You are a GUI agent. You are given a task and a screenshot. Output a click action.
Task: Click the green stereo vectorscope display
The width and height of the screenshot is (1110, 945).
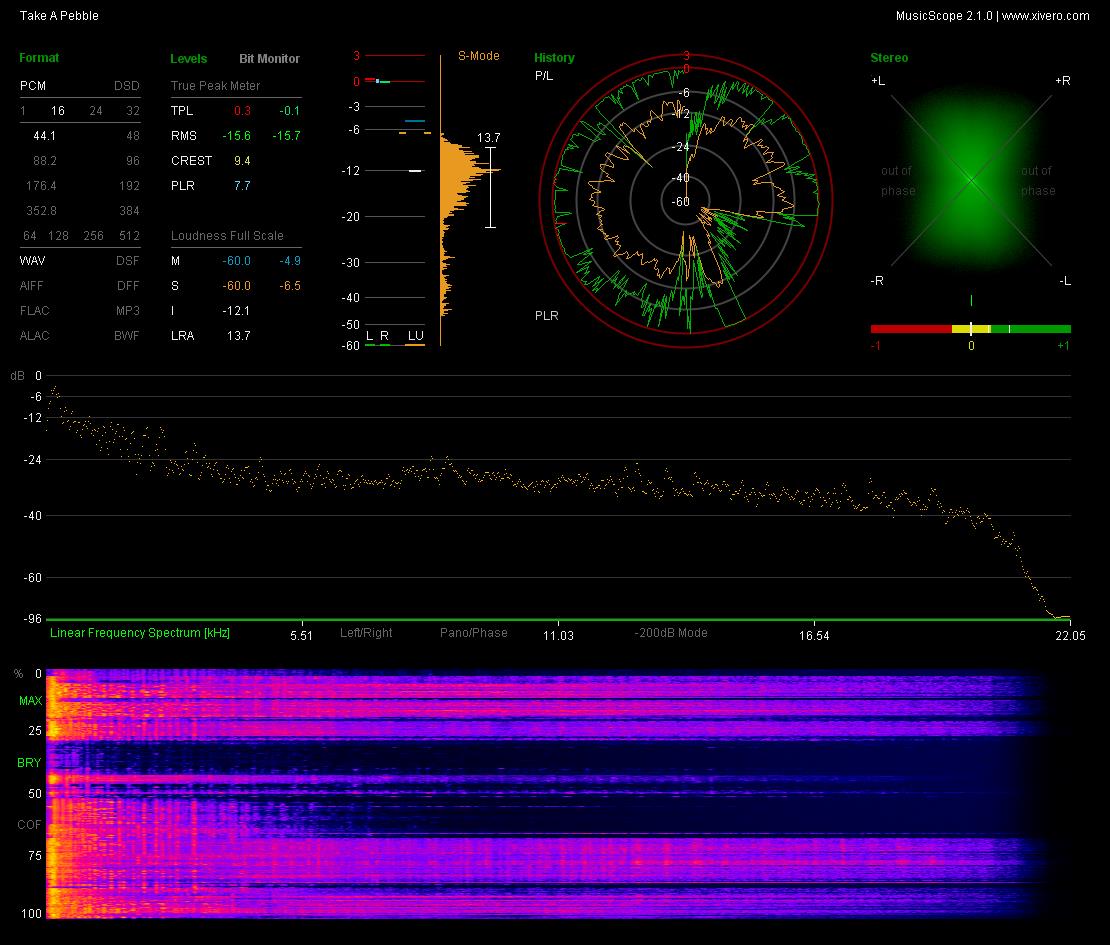coord(971,181)
